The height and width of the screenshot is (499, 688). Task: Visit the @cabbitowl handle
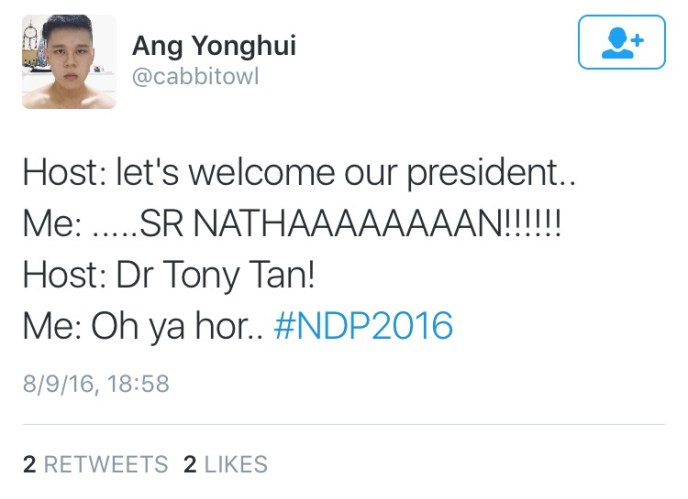coord(195,76)
